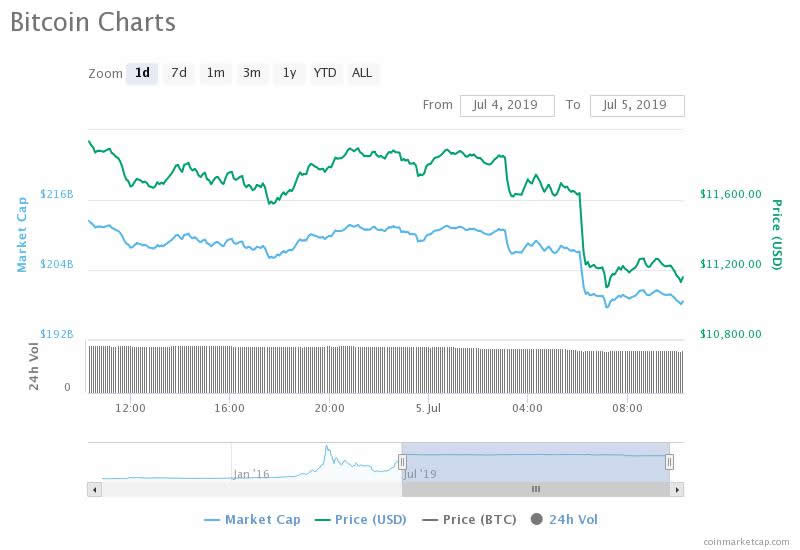
Task: Click navigator scrollbar left arrow
Action: (x=95, y=489)
